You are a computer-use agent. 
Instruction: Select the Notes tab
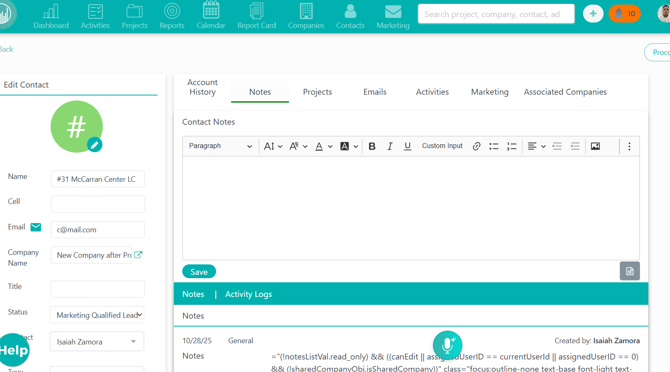point(260,92)
